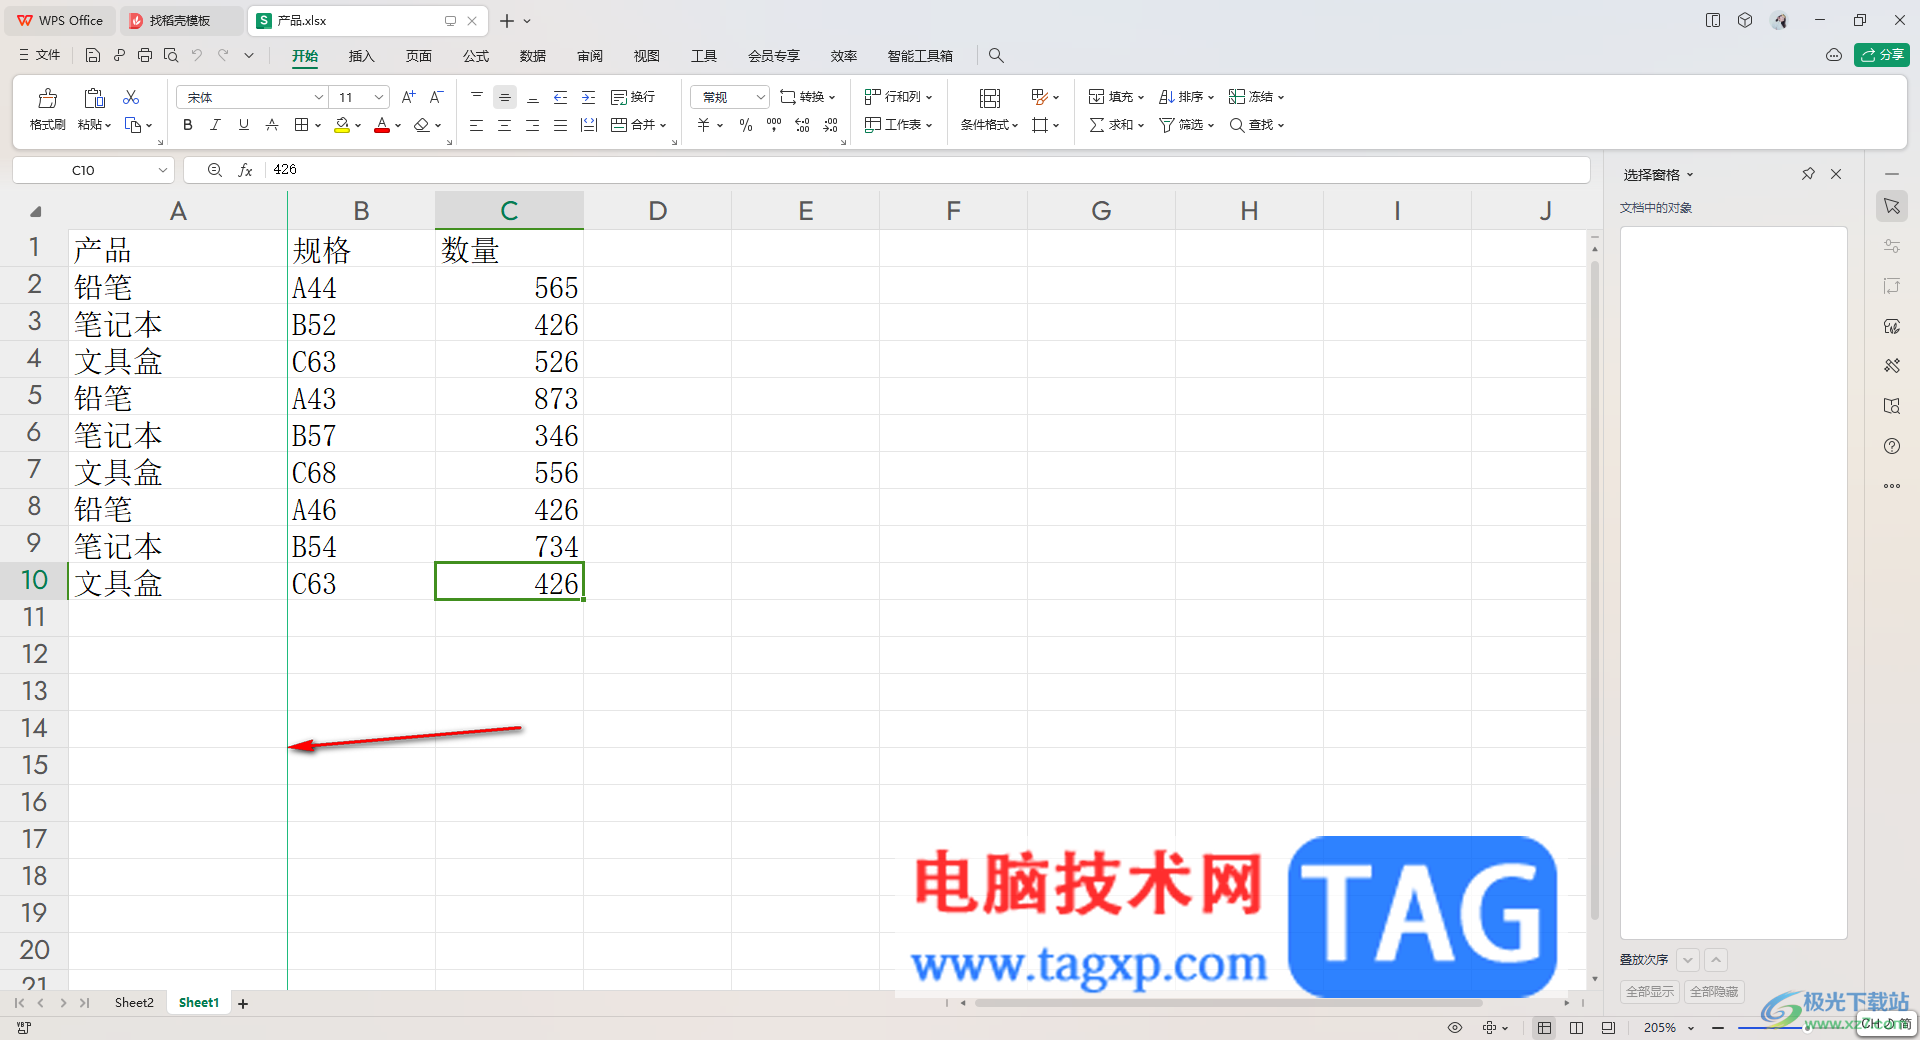1920x1040 pixels.
Task: Decrease font size with A- icon
Action: (436, 97)
